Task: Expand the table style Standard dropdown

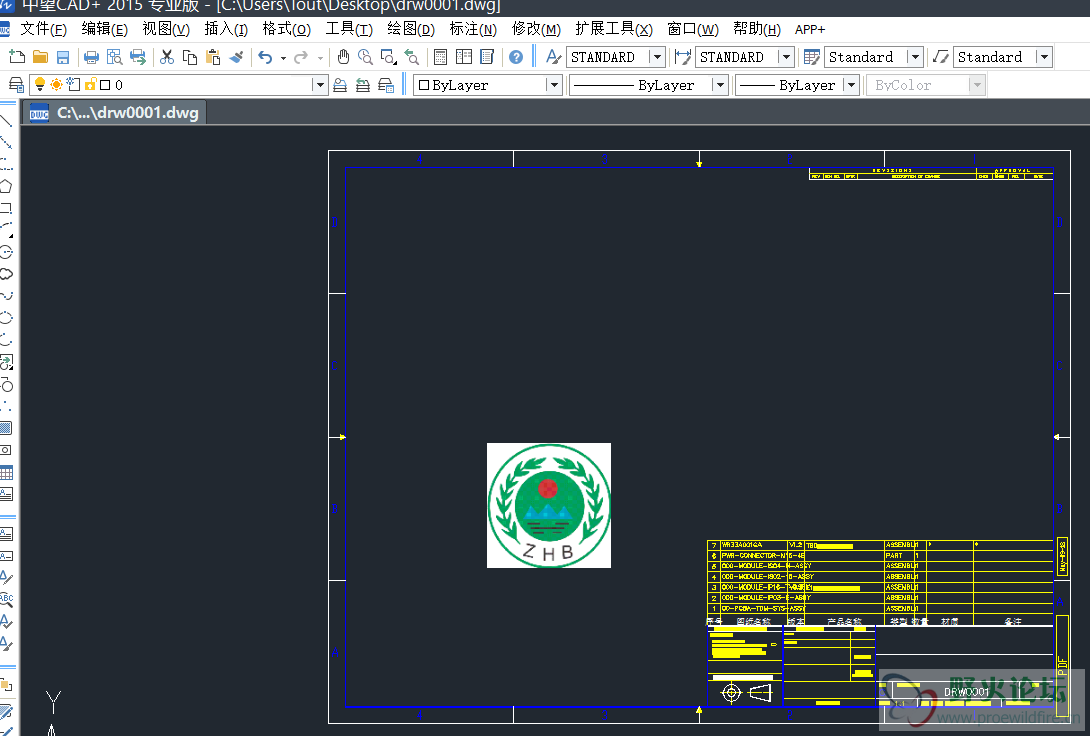Action: click(915, 57)
